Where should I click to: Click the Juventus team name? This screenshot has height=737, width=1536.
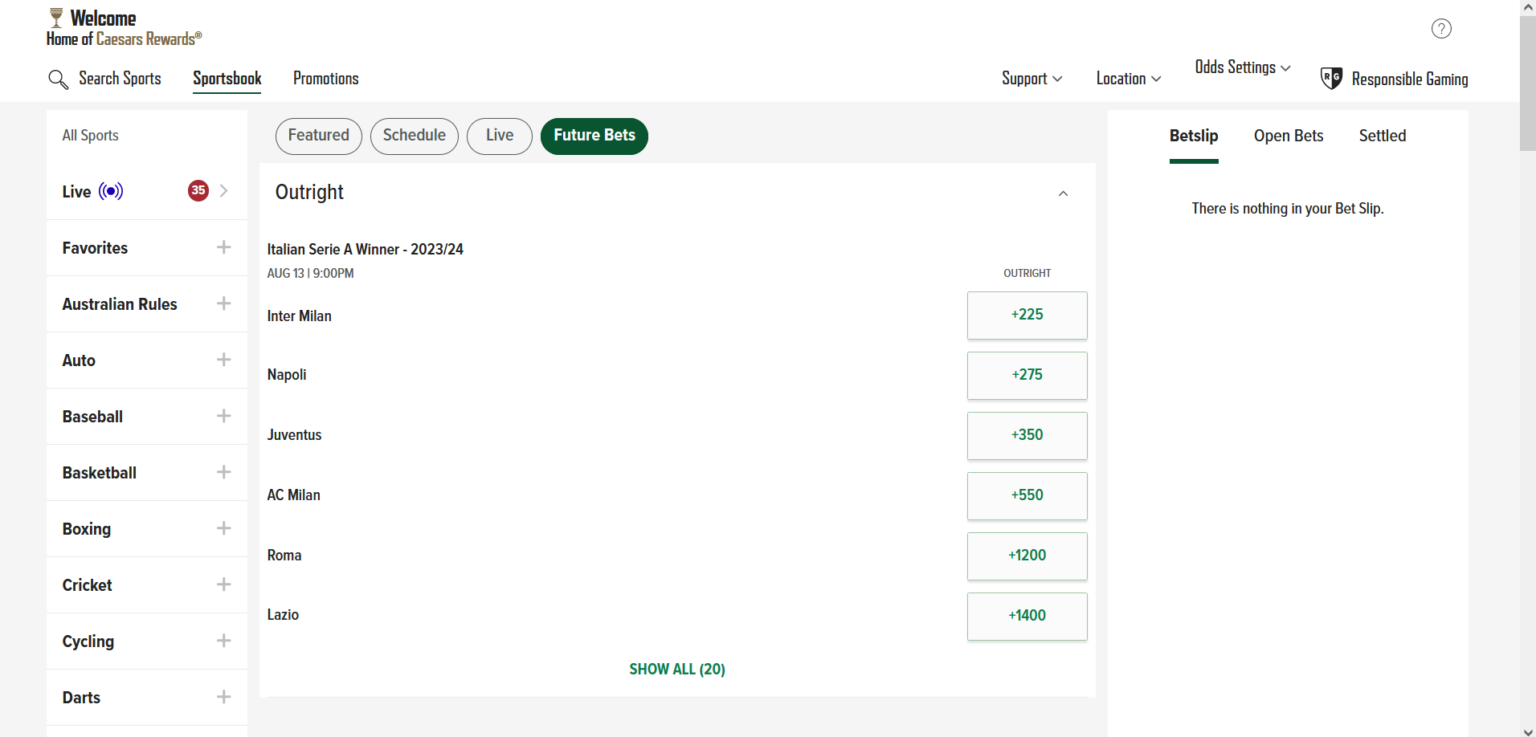tap(294, 435)
